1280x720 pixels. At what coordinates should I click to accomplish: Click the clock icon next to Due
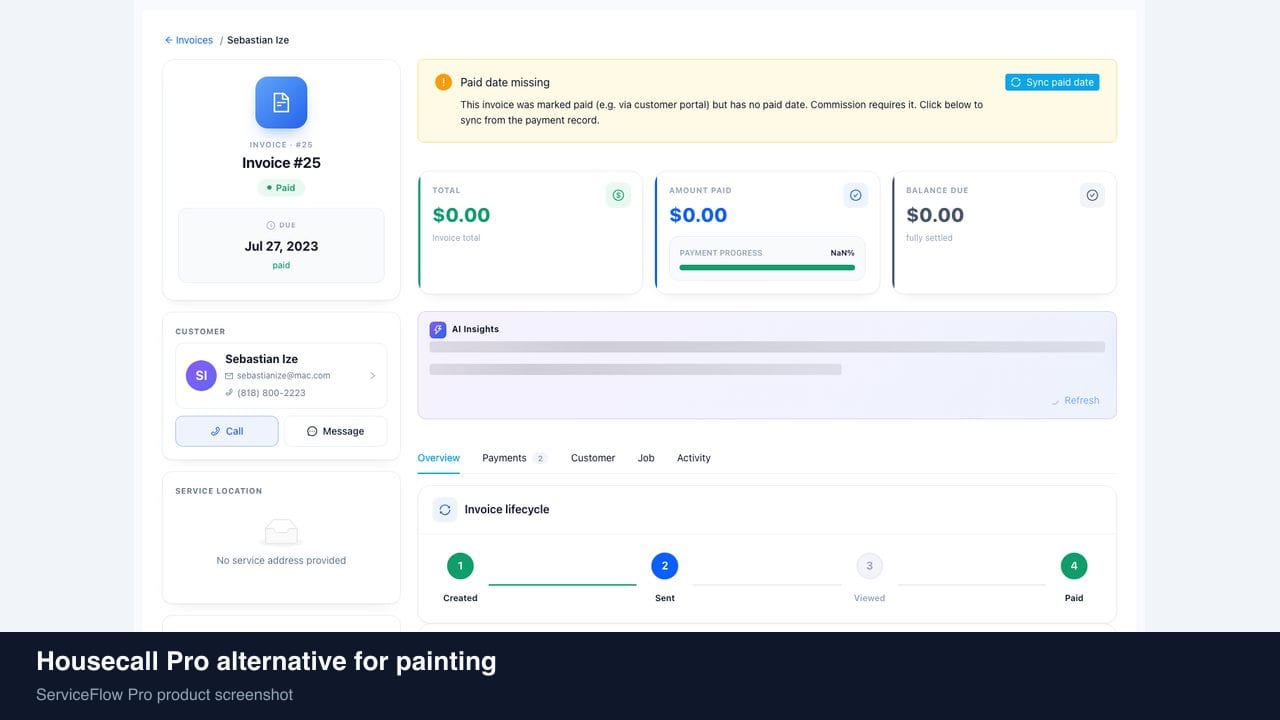click(x=271, y=225)
